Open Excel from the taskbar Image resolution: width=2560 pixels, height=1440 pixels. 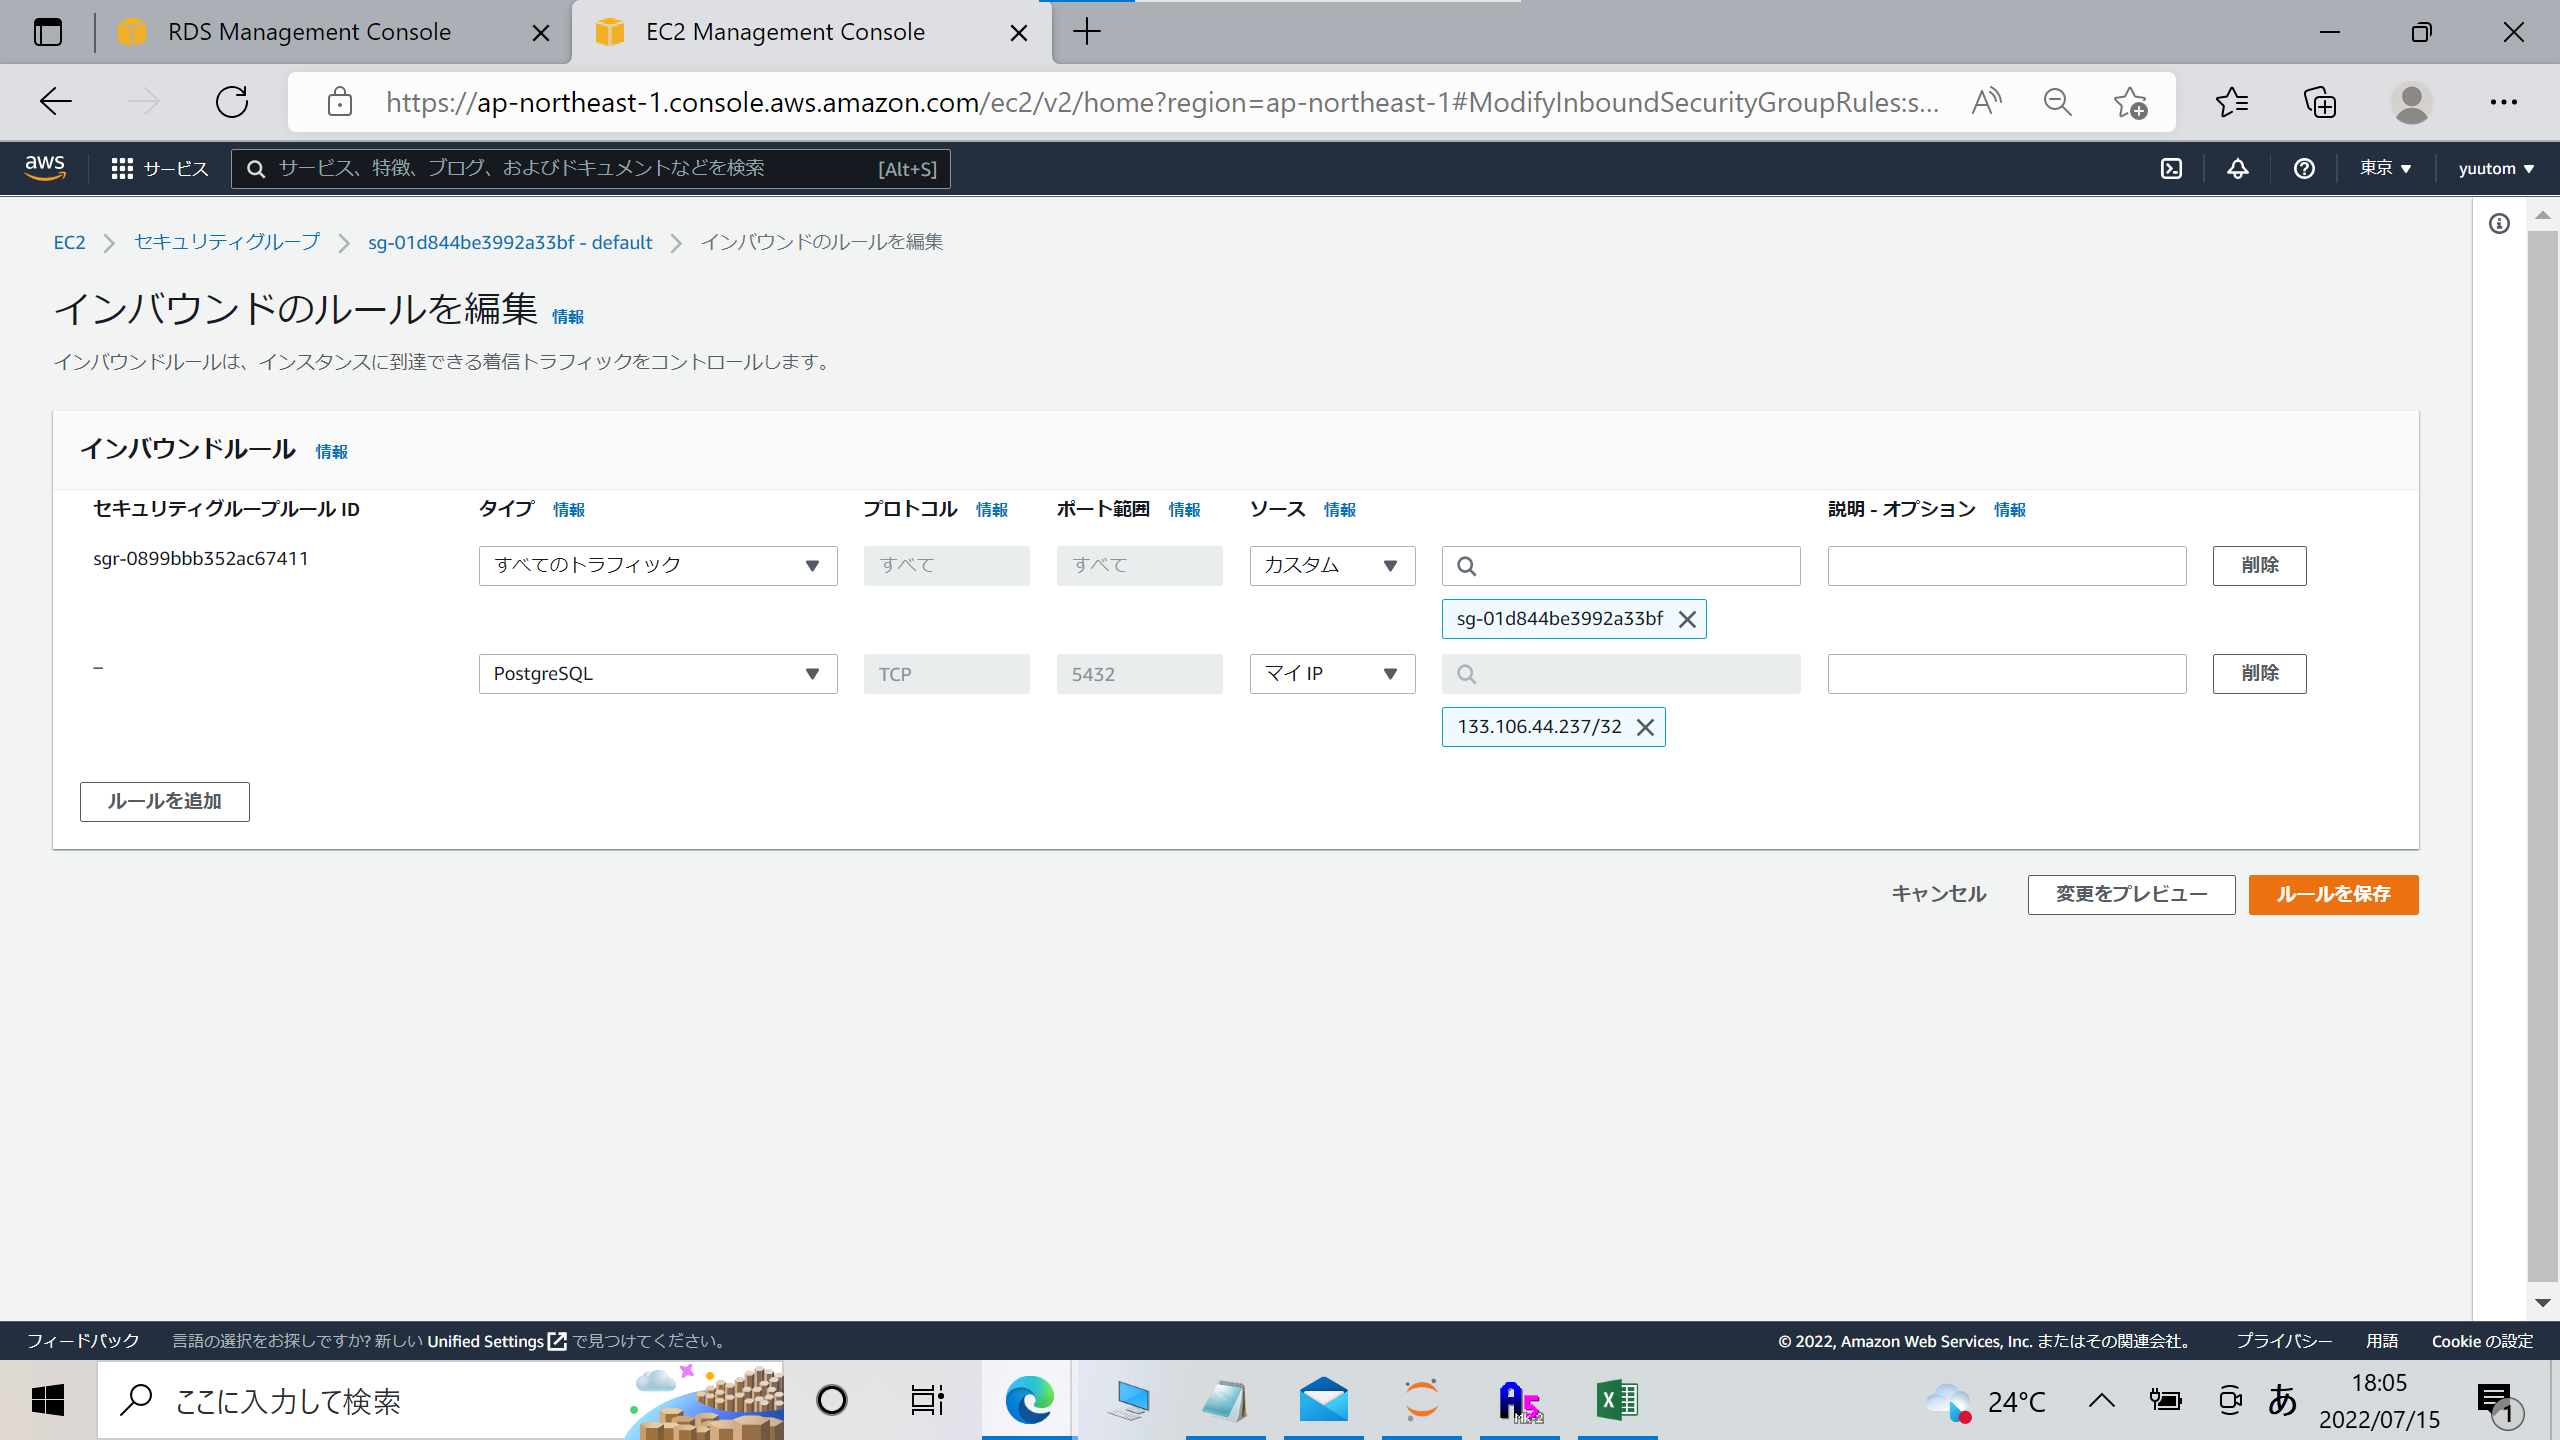(1617, 1400)
